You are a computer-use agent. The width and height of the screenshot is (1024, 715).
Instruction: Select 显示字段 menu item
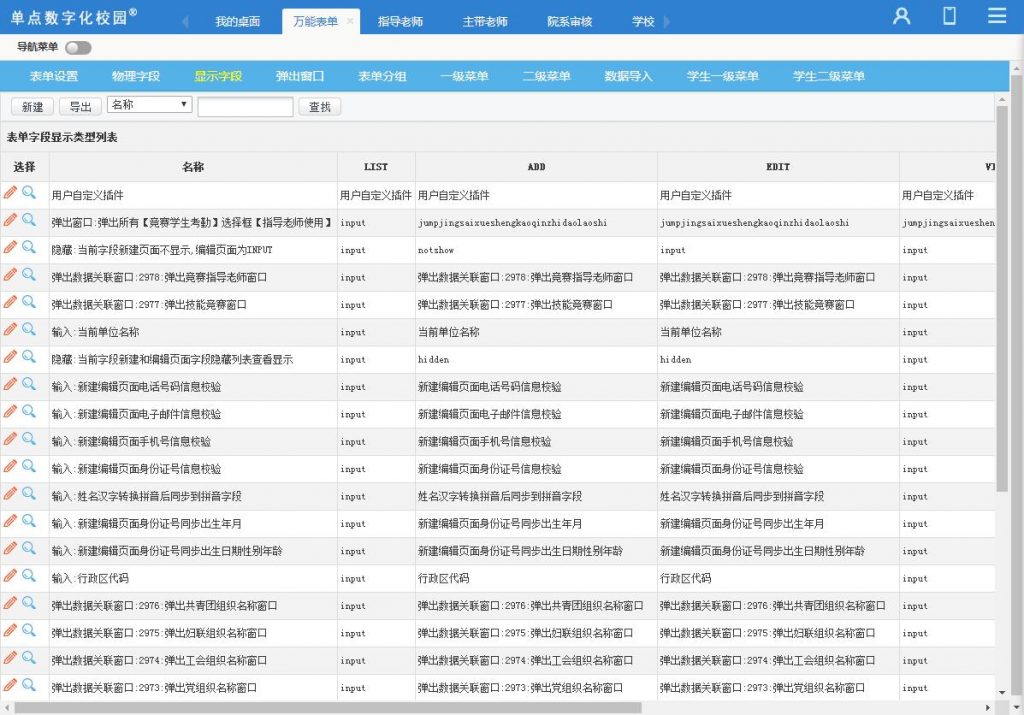point(218,76)
